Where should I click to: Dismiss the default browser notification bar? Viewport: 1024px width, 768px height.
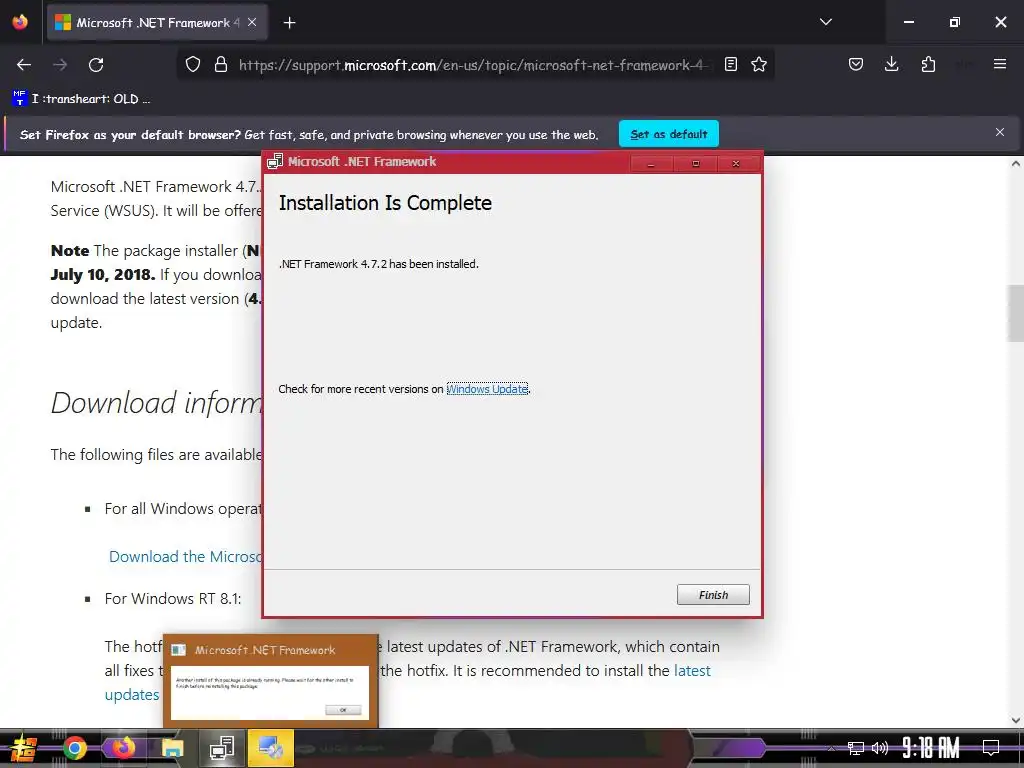tap(1000, 133)
